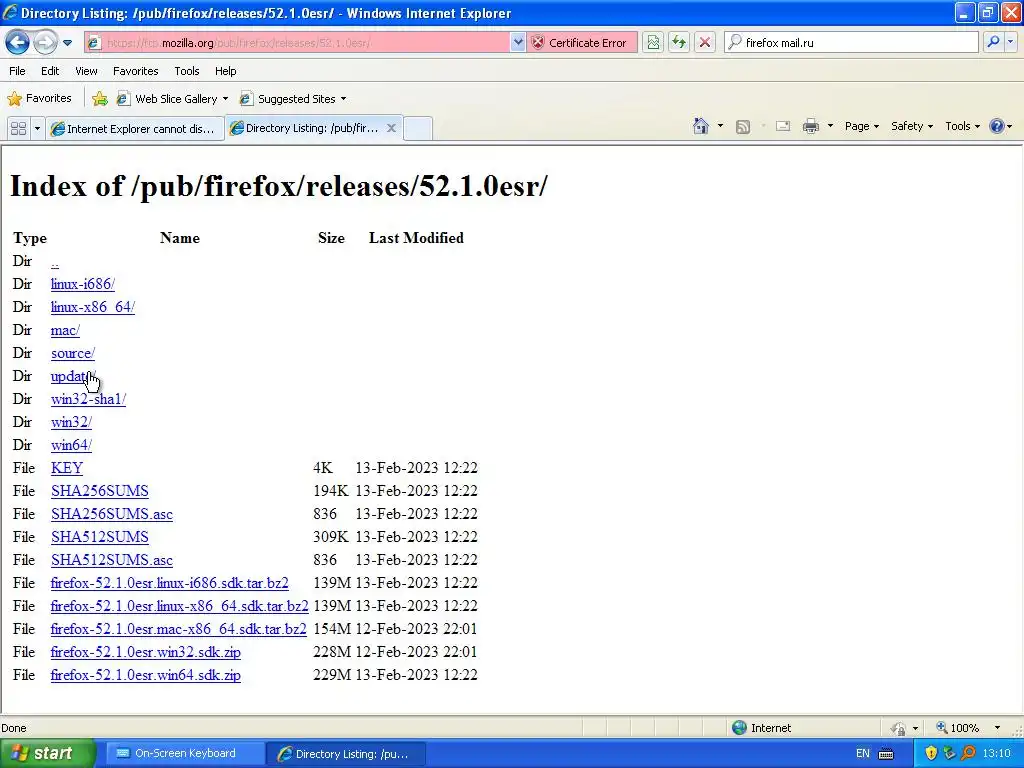Screen dimensions: 1024x768
Task: Click the Windows start button
Action: [x=47, y=754]
